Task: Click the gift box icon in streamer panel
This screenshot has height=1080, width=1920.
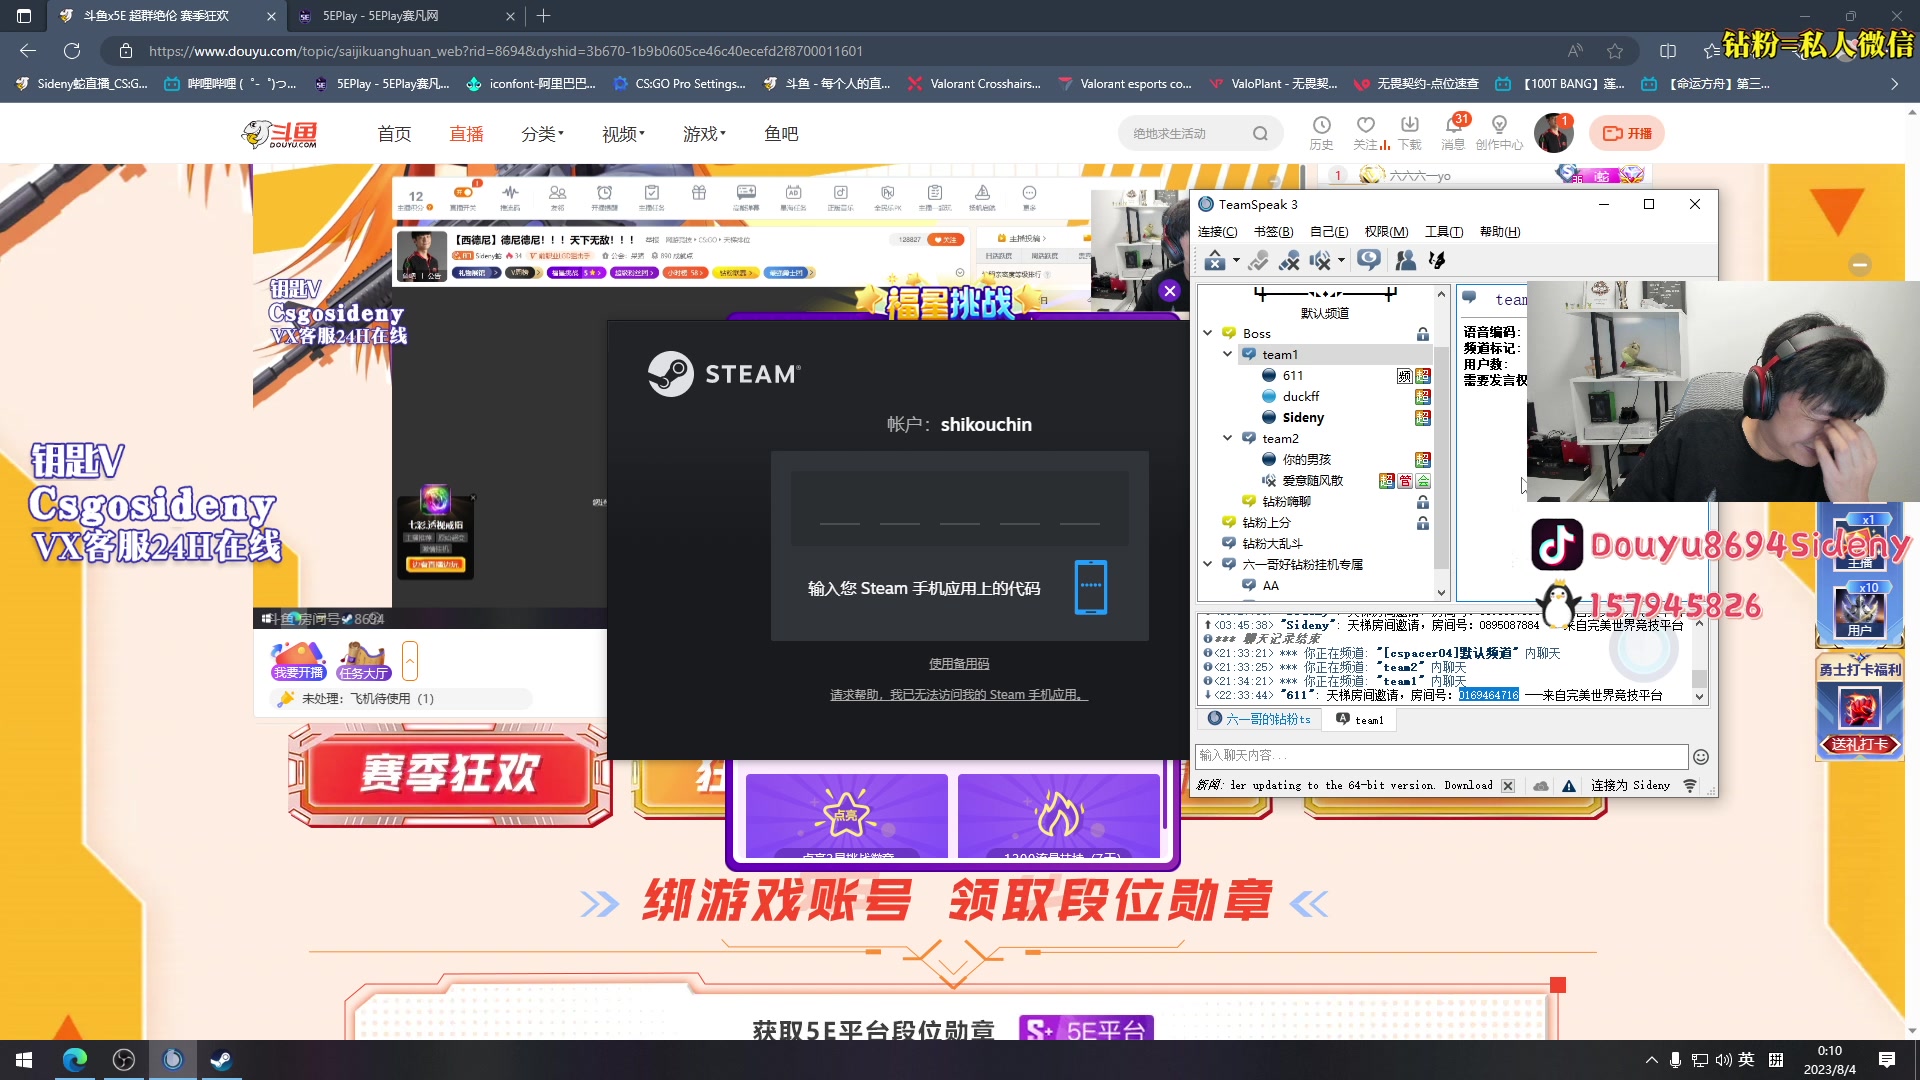Action: pyautogui.click(x=699, y=191)
